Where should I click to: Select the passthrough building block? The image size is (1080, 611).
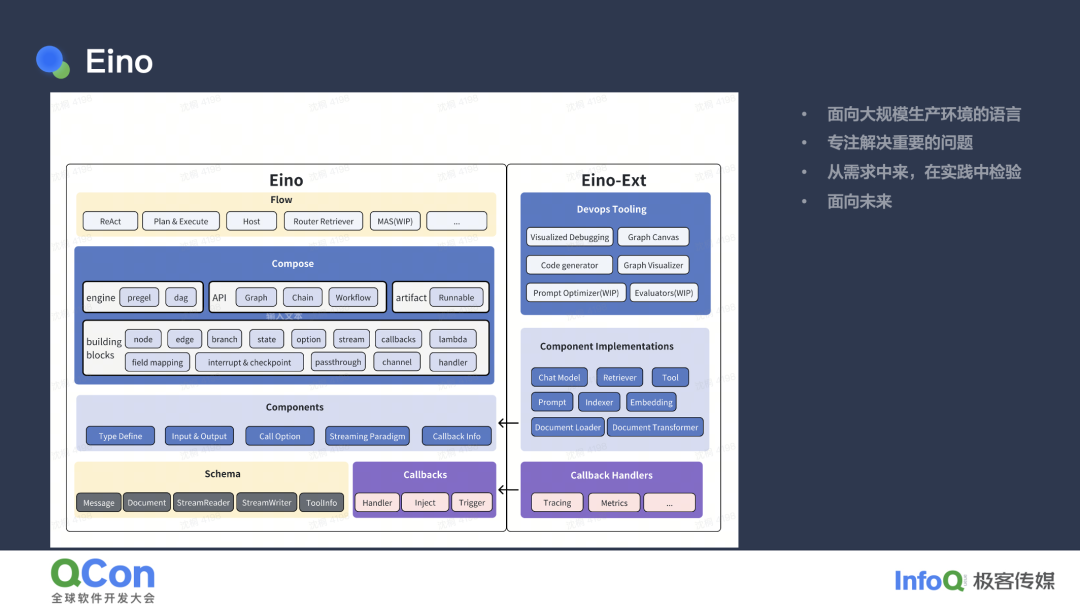[x=338, y=362]
